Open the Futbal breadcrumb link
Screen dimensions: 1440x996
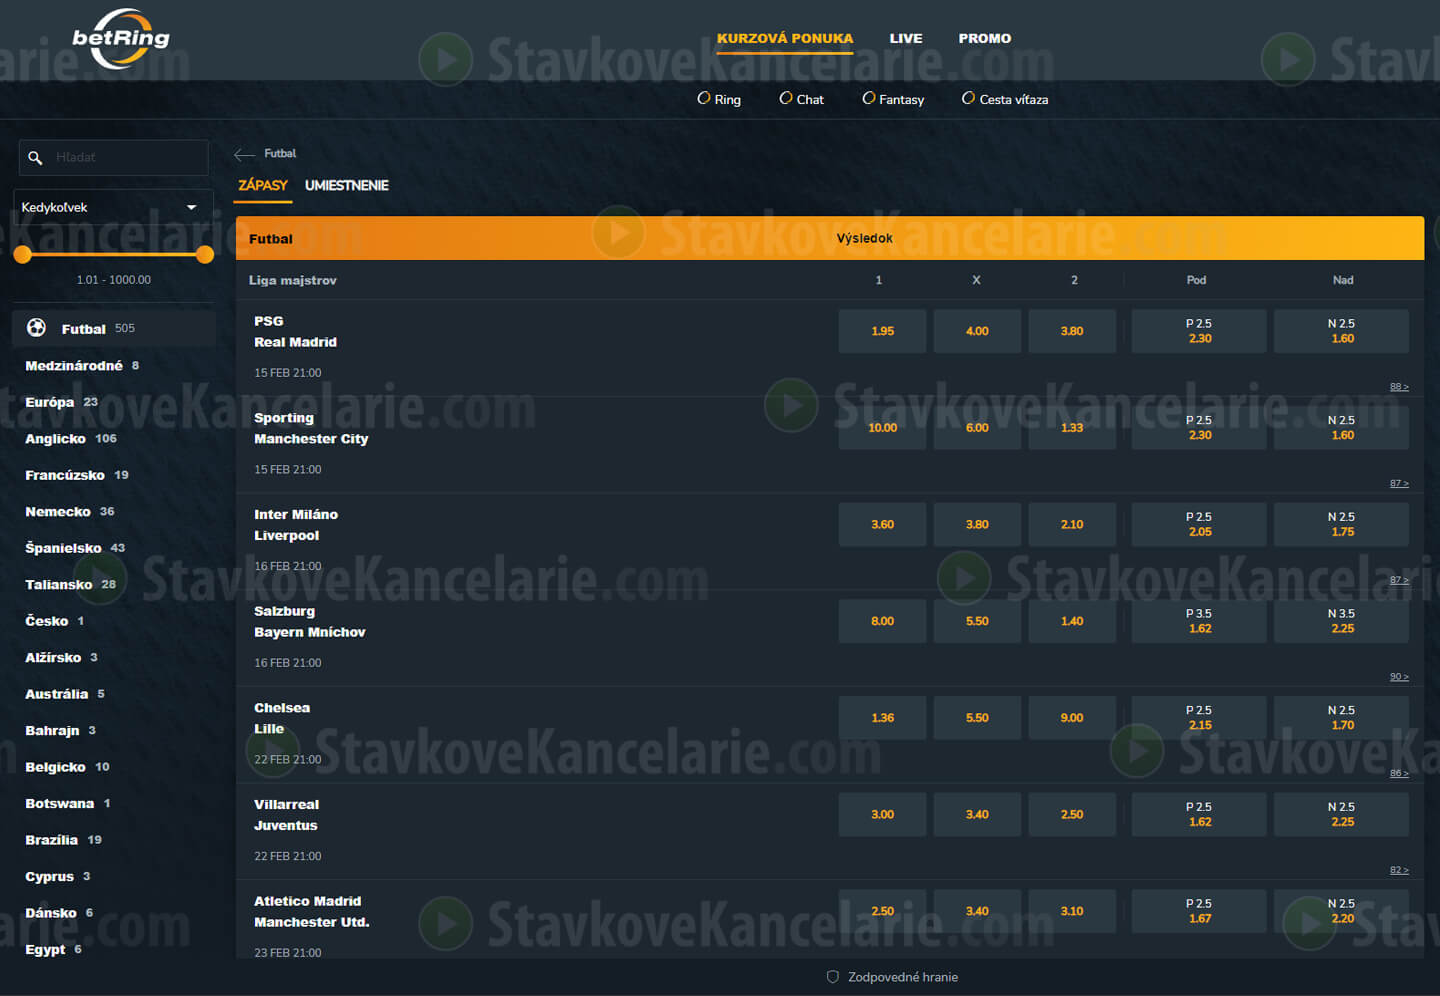click(280, 153)
